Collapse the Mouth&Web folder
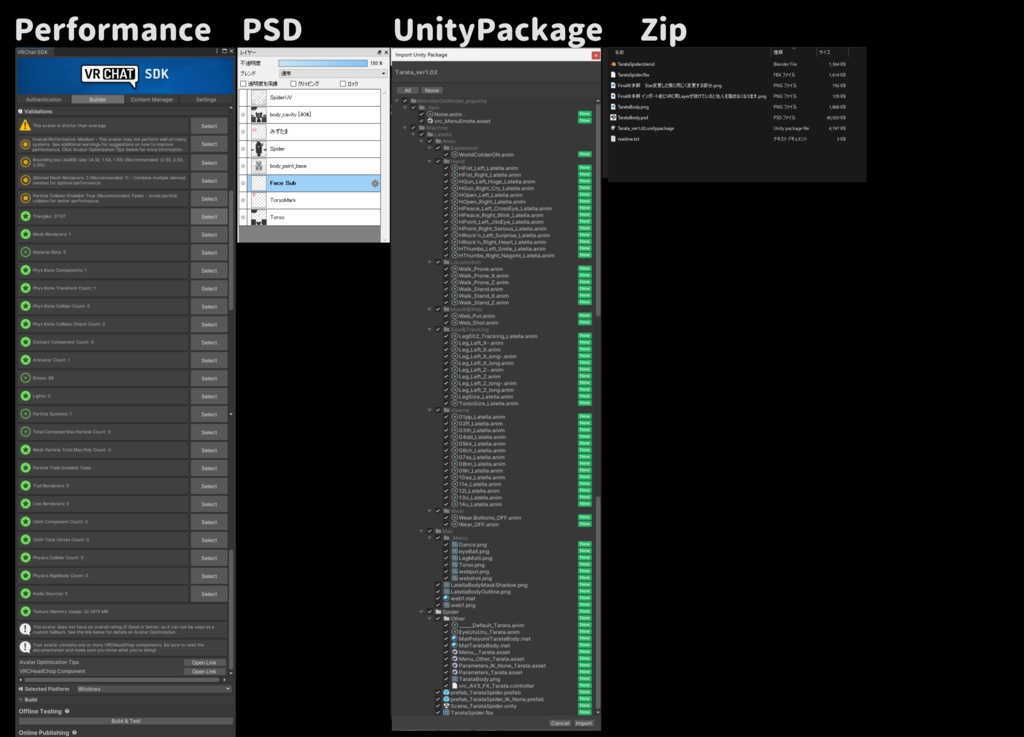Image resolution: width=1024 pixels, height=737 pixels. [430, 309]
